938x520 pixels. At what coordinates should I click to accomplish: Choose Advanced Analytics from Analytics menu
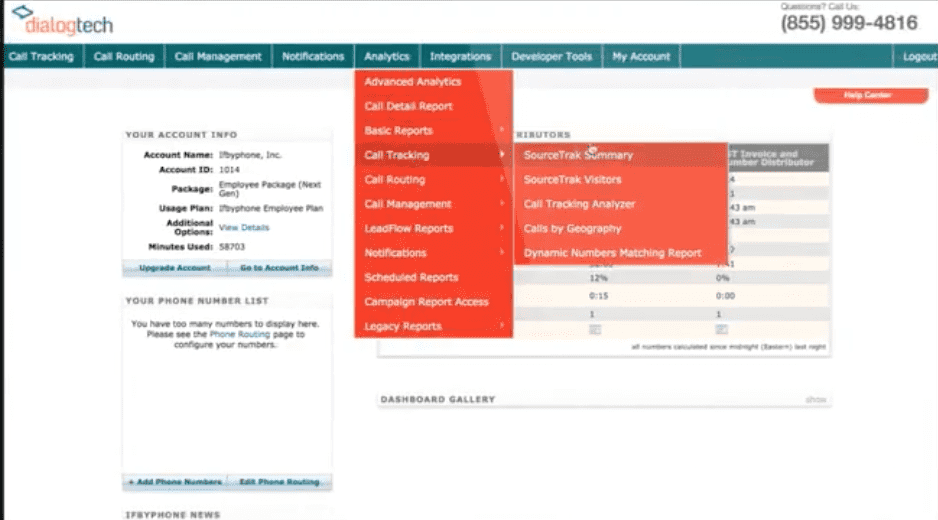click(x=412, y=82)
